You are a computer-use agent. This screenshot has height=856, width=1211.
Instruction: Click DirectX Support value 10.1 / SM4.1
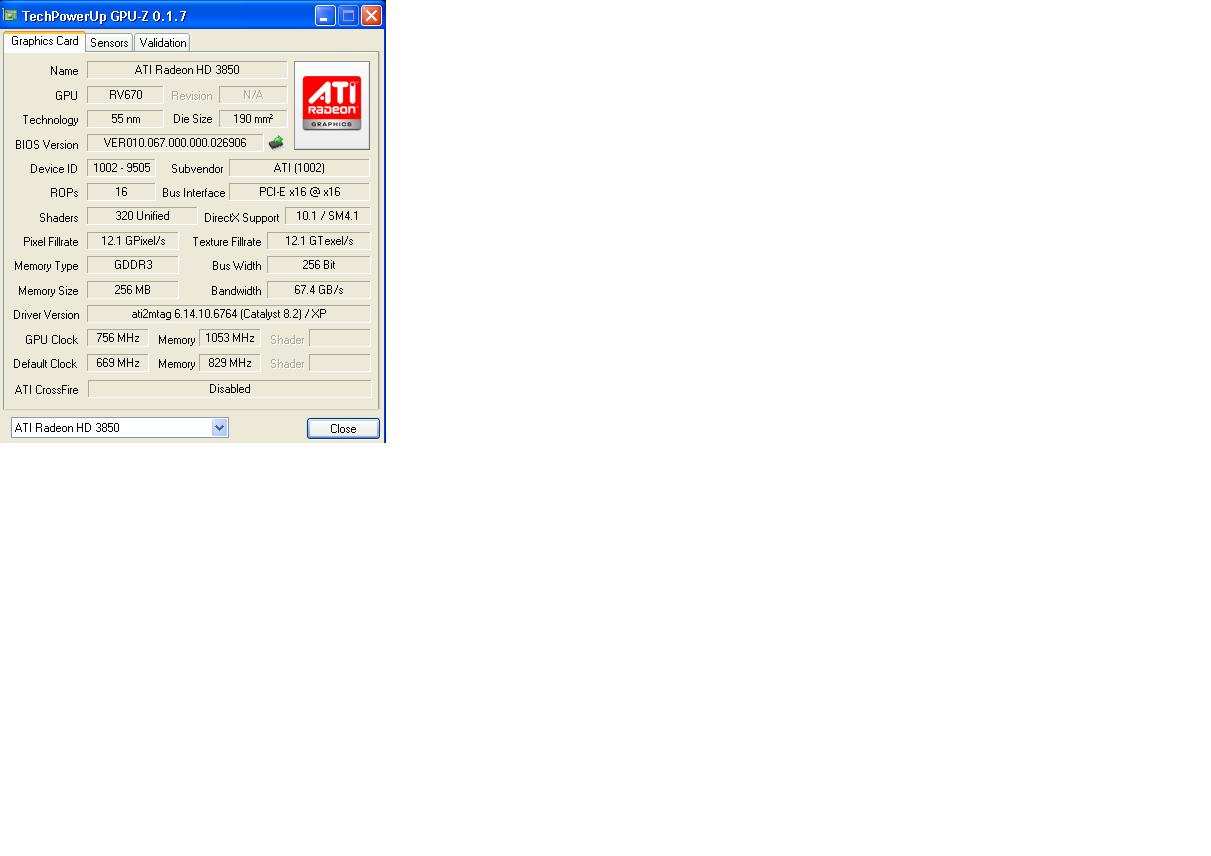tap(327, 216)
